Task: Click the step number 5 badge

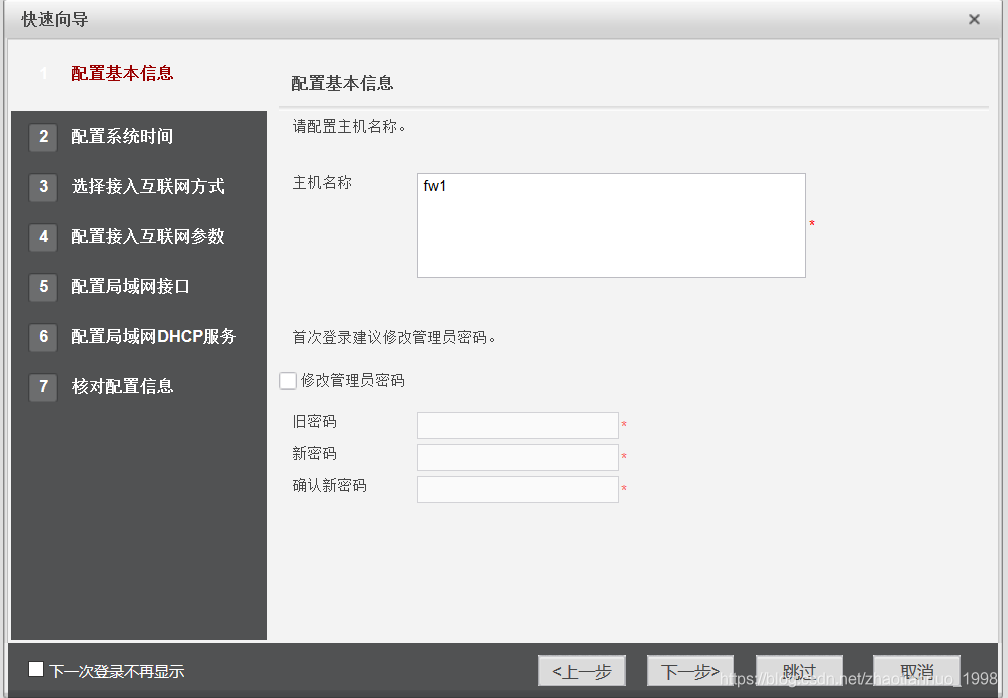Action: click(43, 286)
